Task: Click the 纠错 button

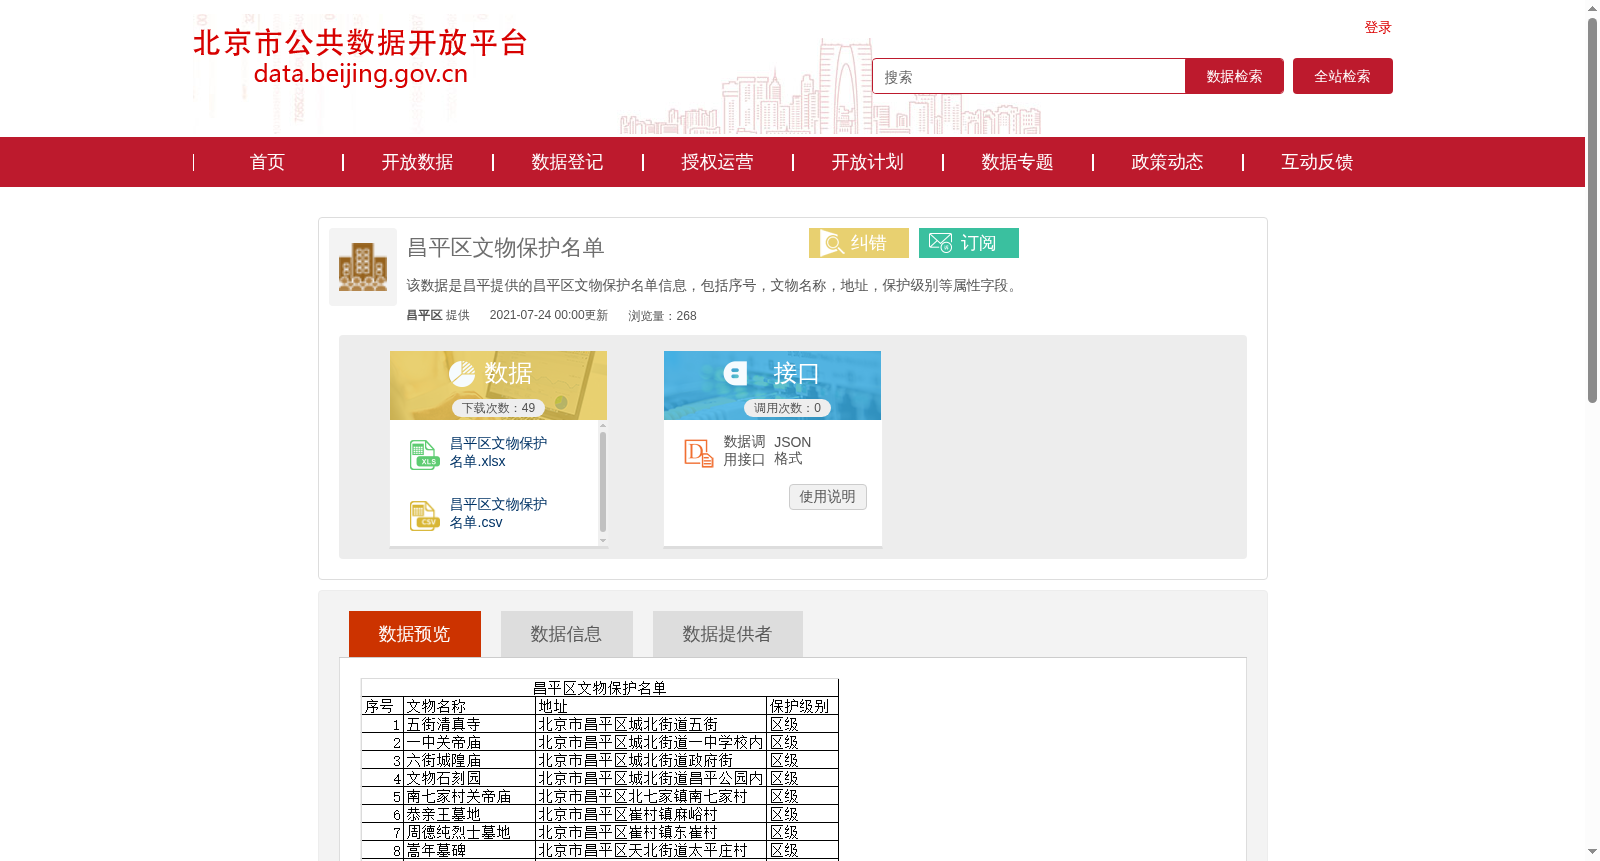Action: click(x=859, y=243)
